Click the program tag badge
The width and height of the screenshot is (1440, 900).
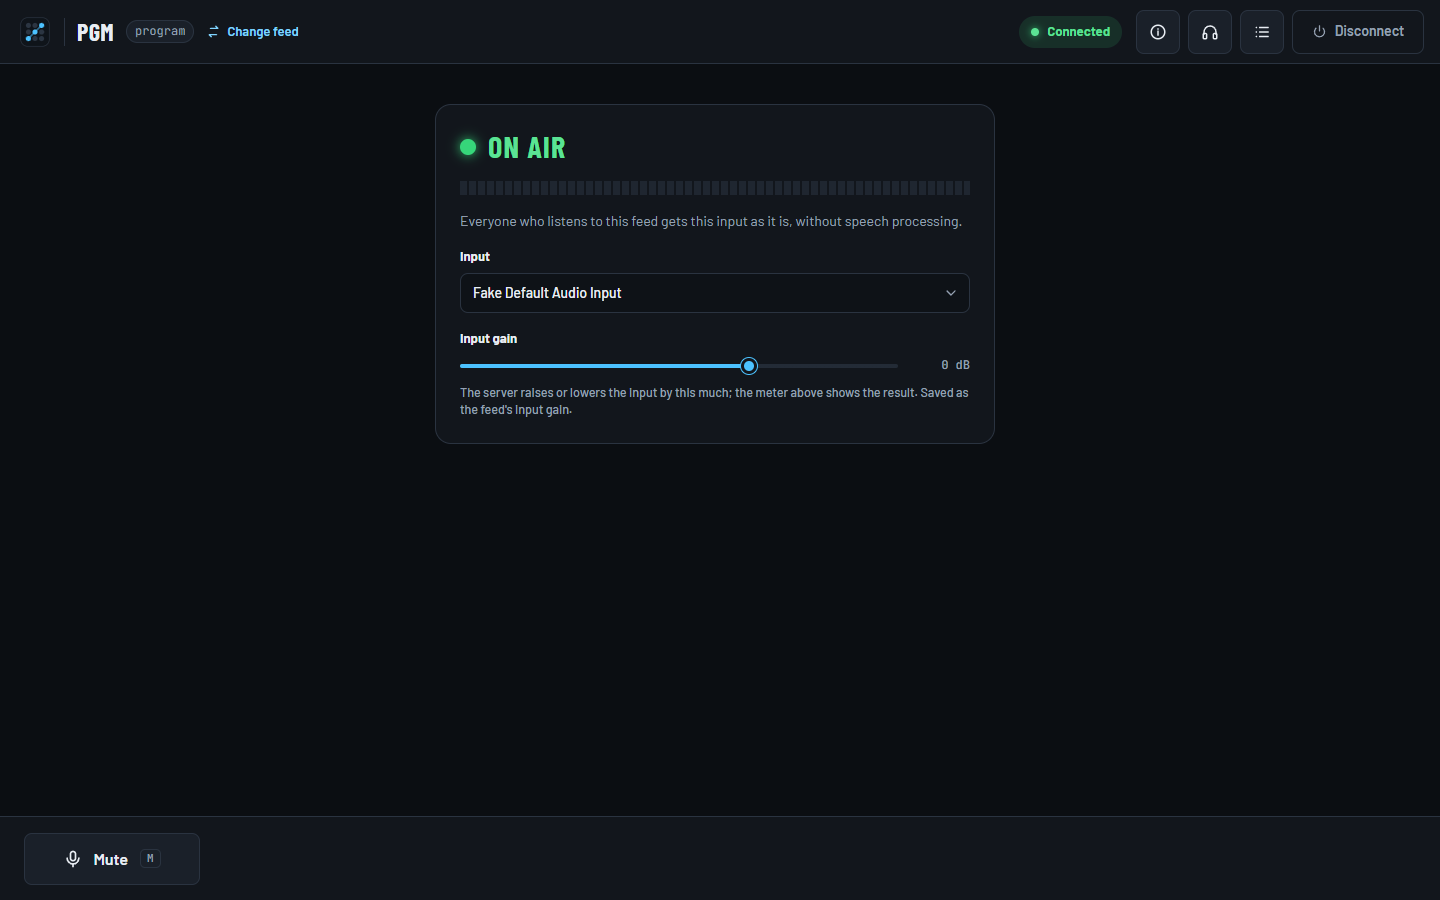pyautogui.click(x=160, y=32)
